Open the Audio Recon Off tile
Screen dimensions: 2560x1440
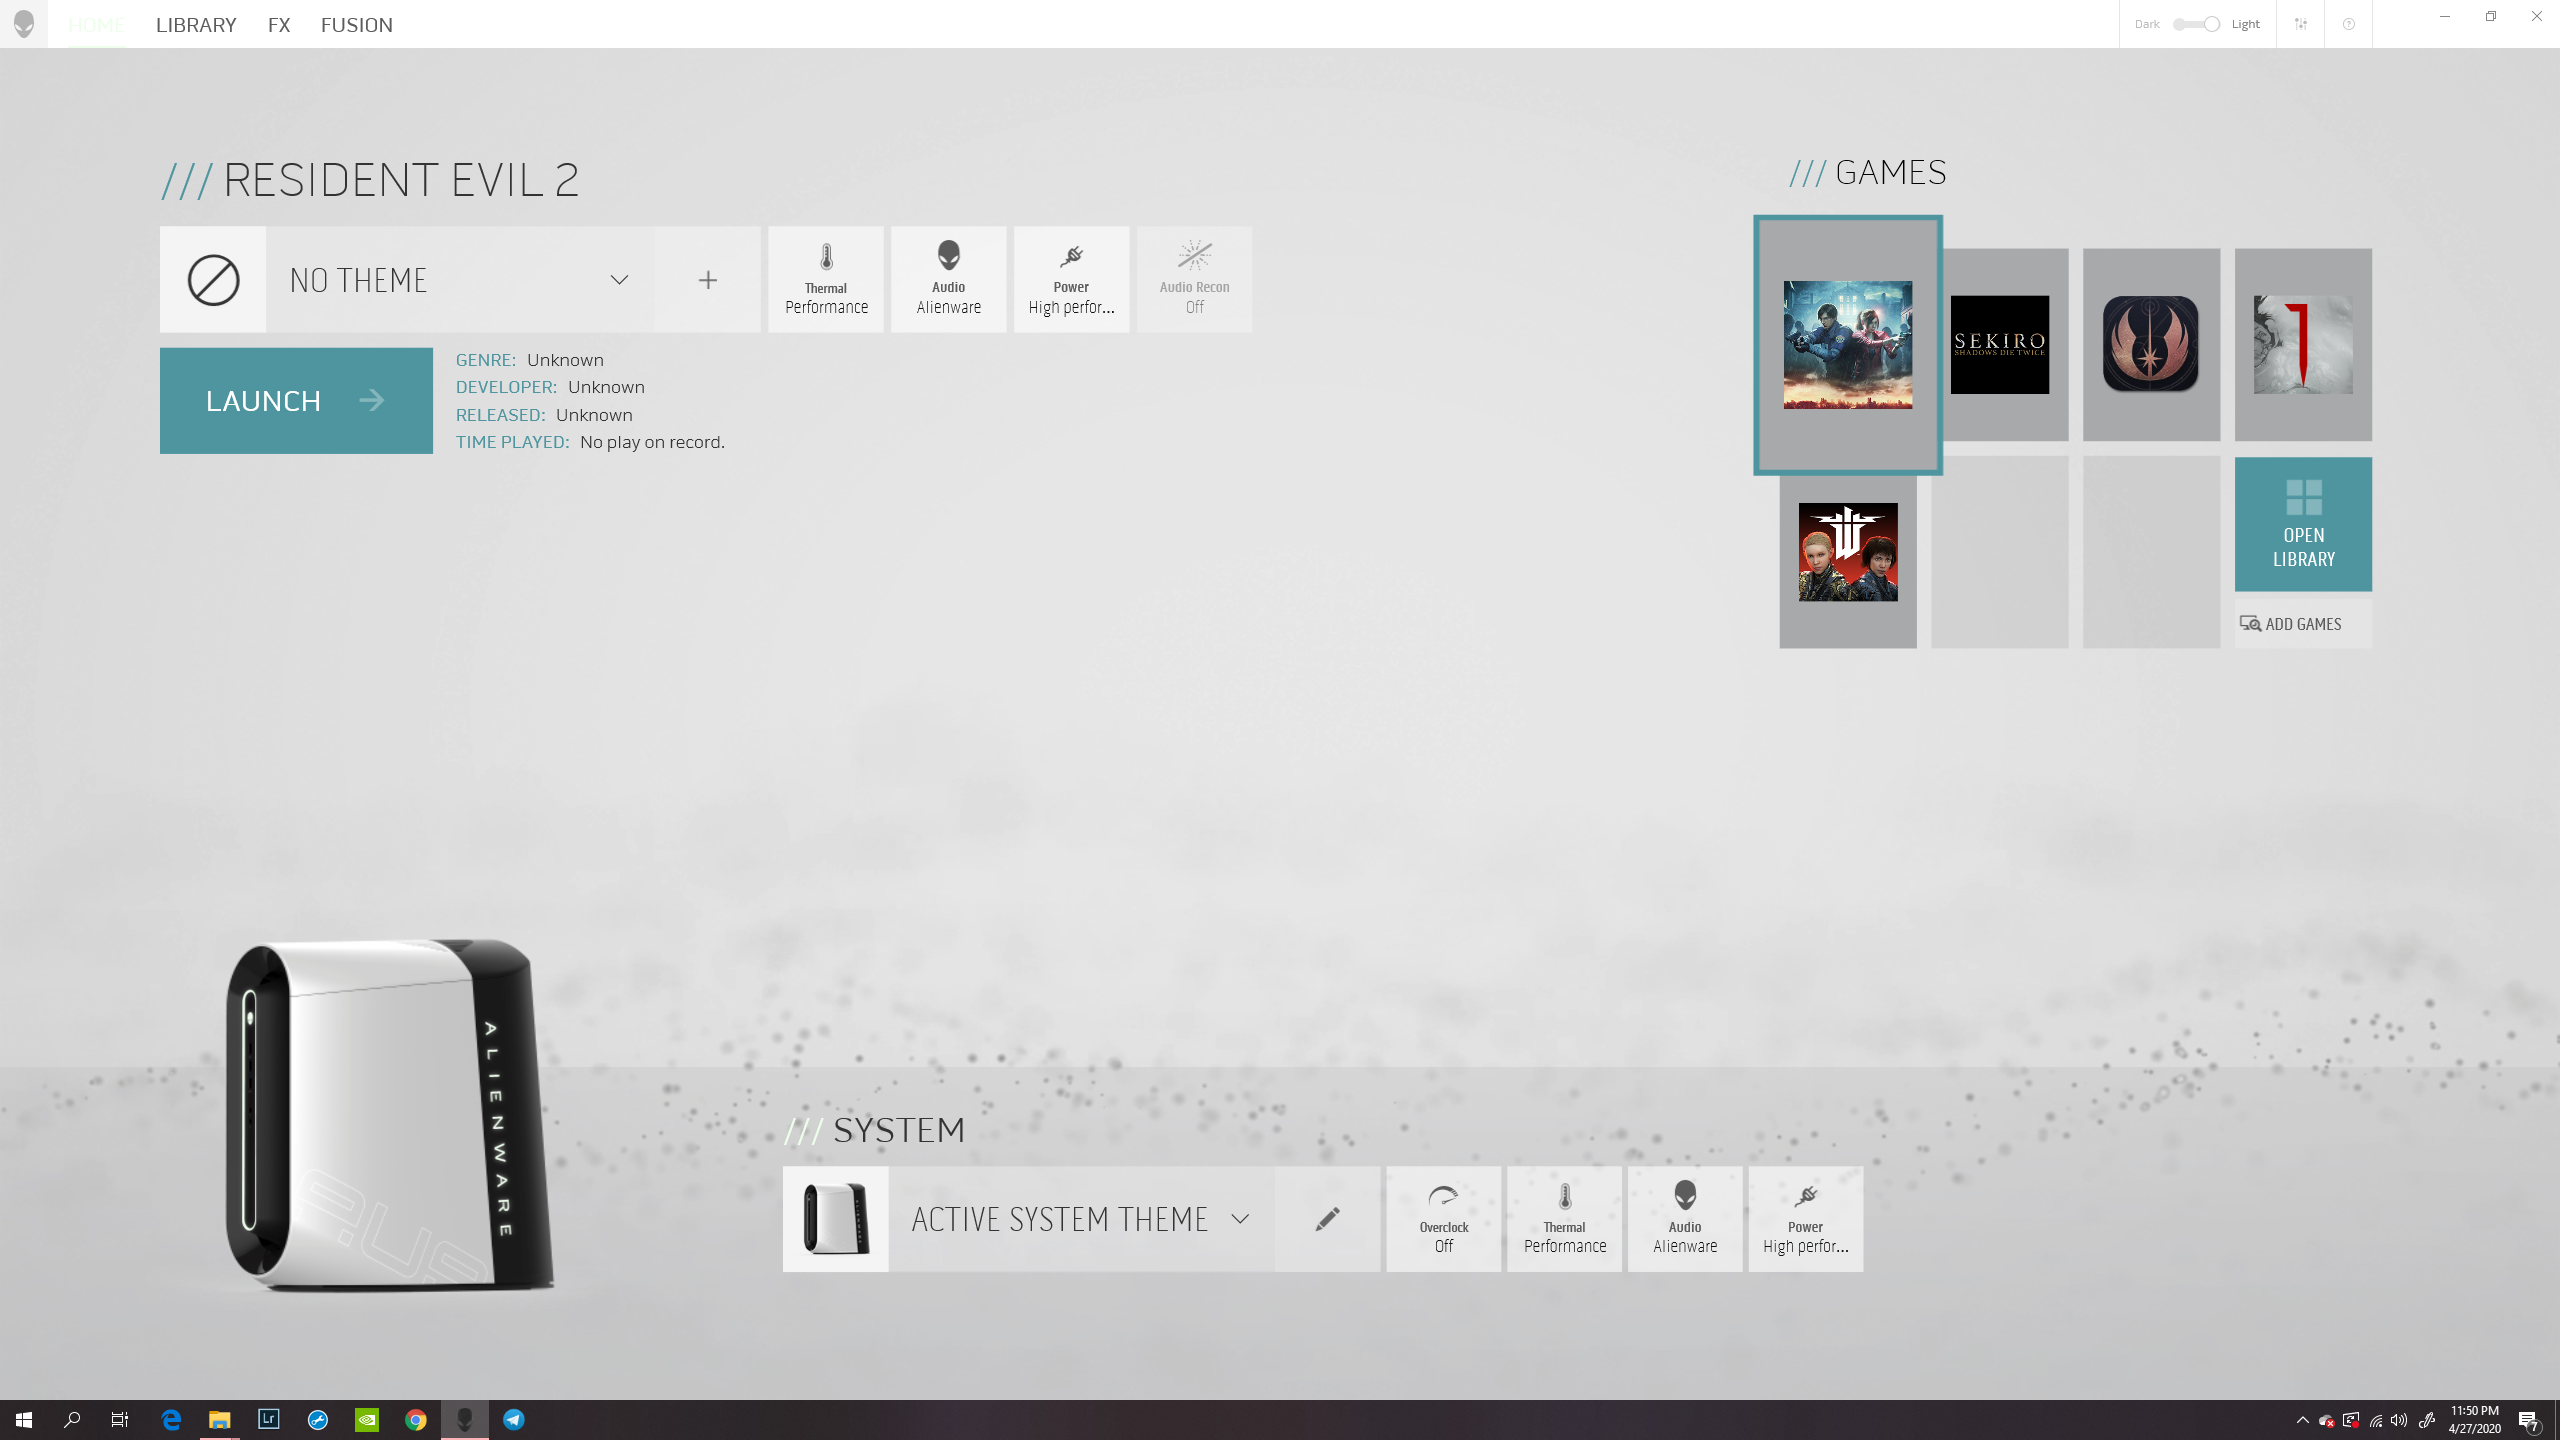pyautogui.click(x=1194, y=280)
